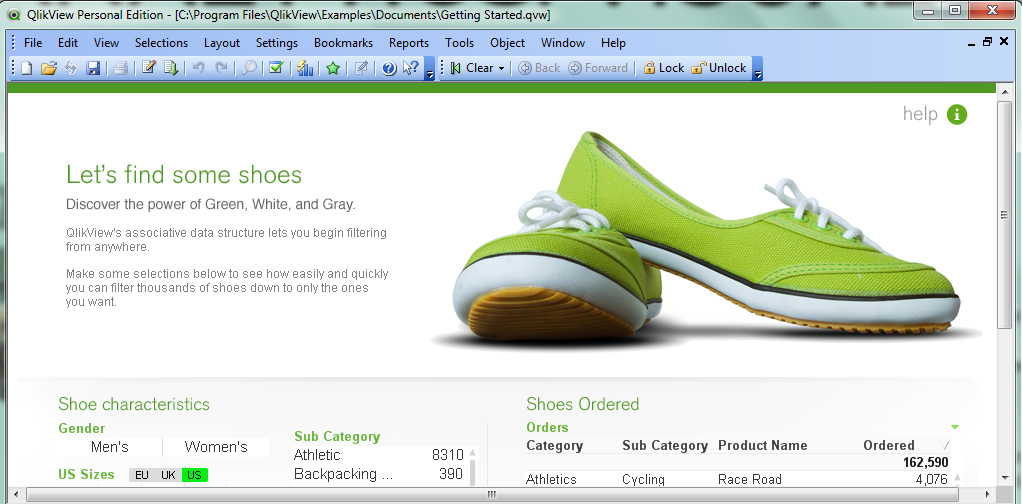
Task: Click the Undo arrow icon
Action: pos(199,68)
